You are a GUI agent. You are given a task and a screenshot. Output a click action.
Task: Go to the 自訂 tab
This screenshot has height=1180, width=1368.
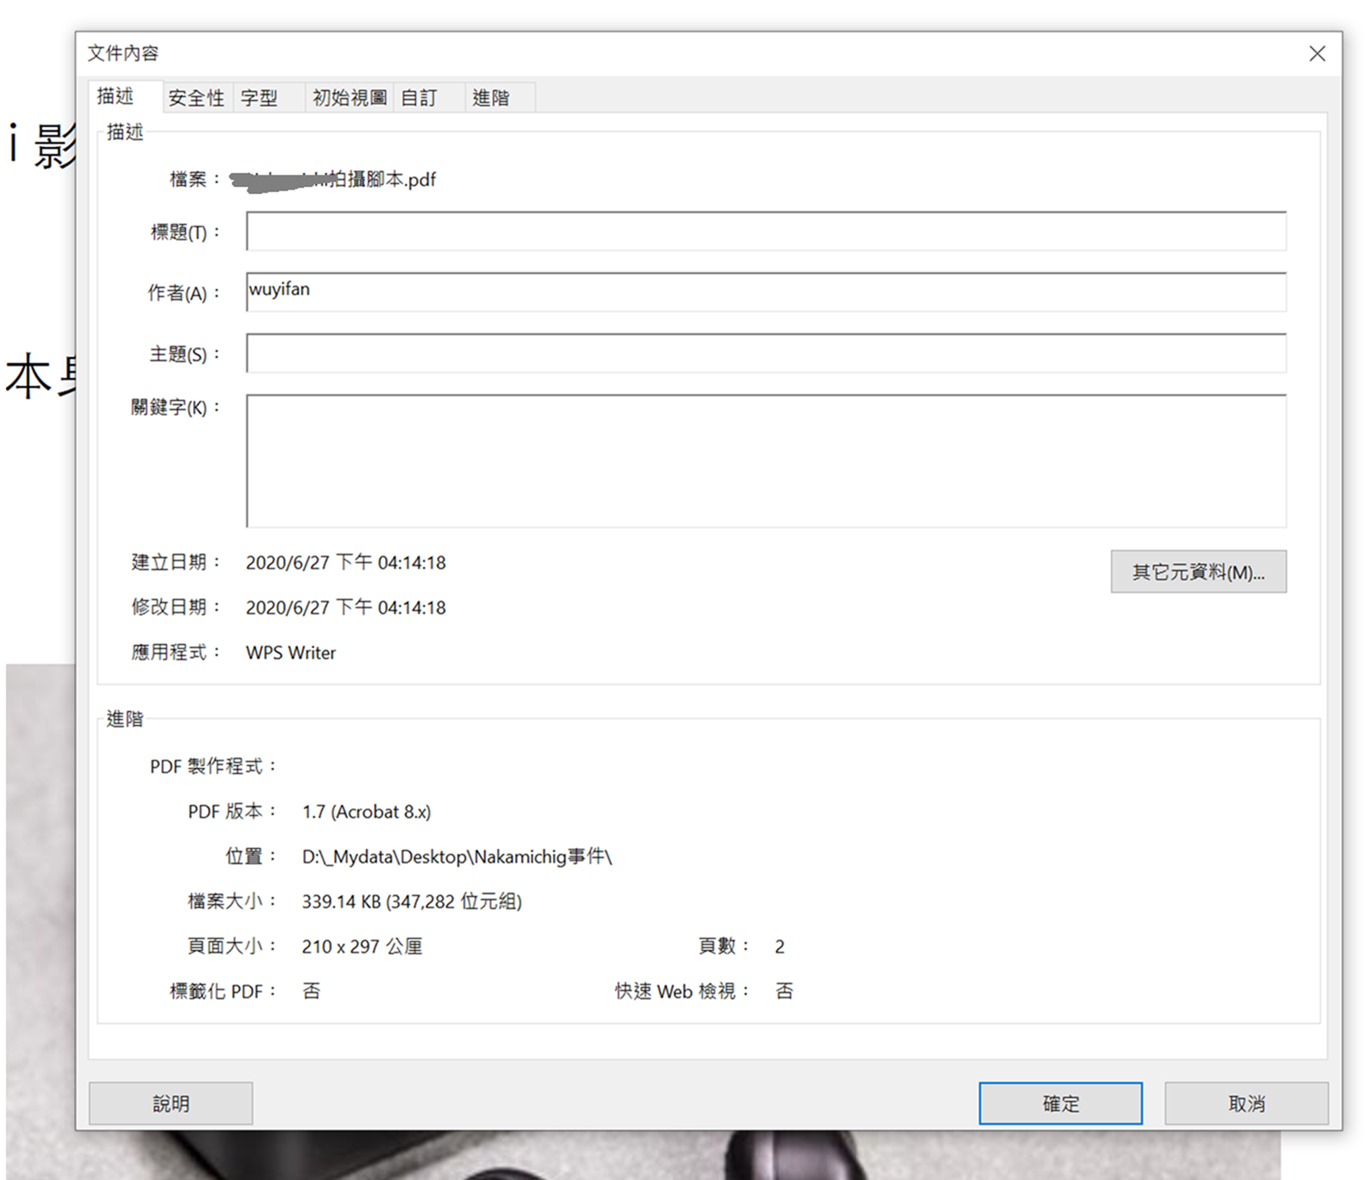click(x=419, y=98)
